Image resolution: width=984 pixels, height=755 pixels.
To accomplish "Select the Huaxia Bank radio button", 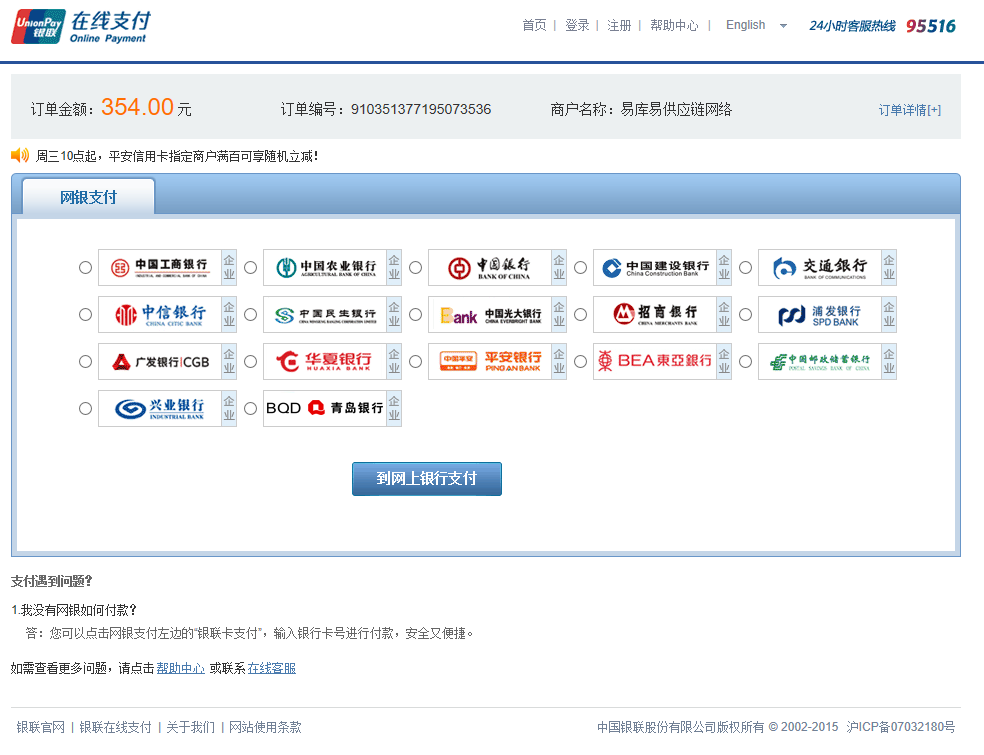I will (x=250, y=361).
